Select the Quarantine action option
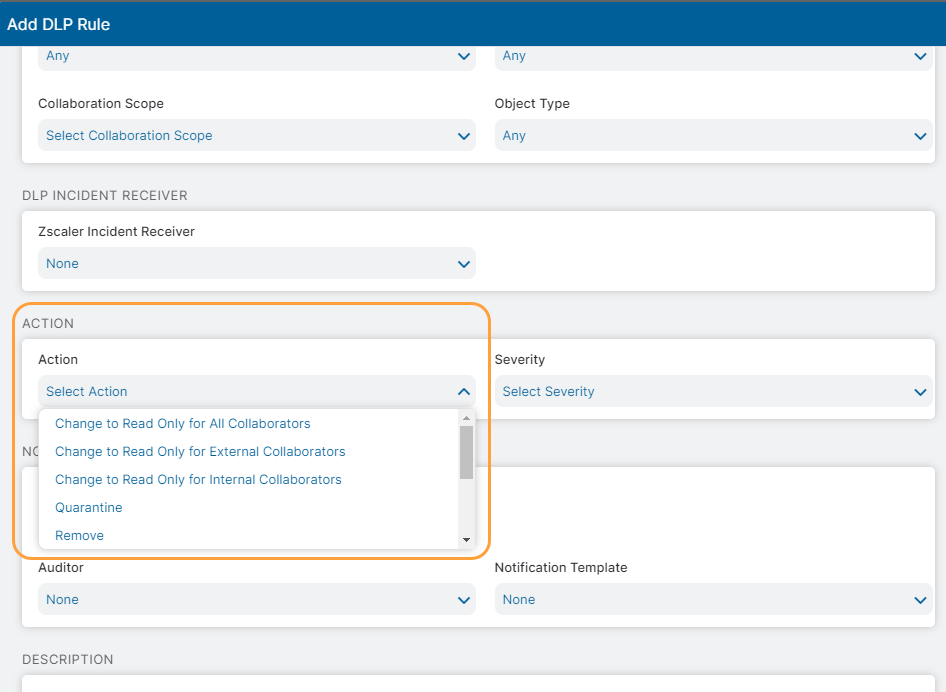 pyautogui.click(x=89, y=508)
